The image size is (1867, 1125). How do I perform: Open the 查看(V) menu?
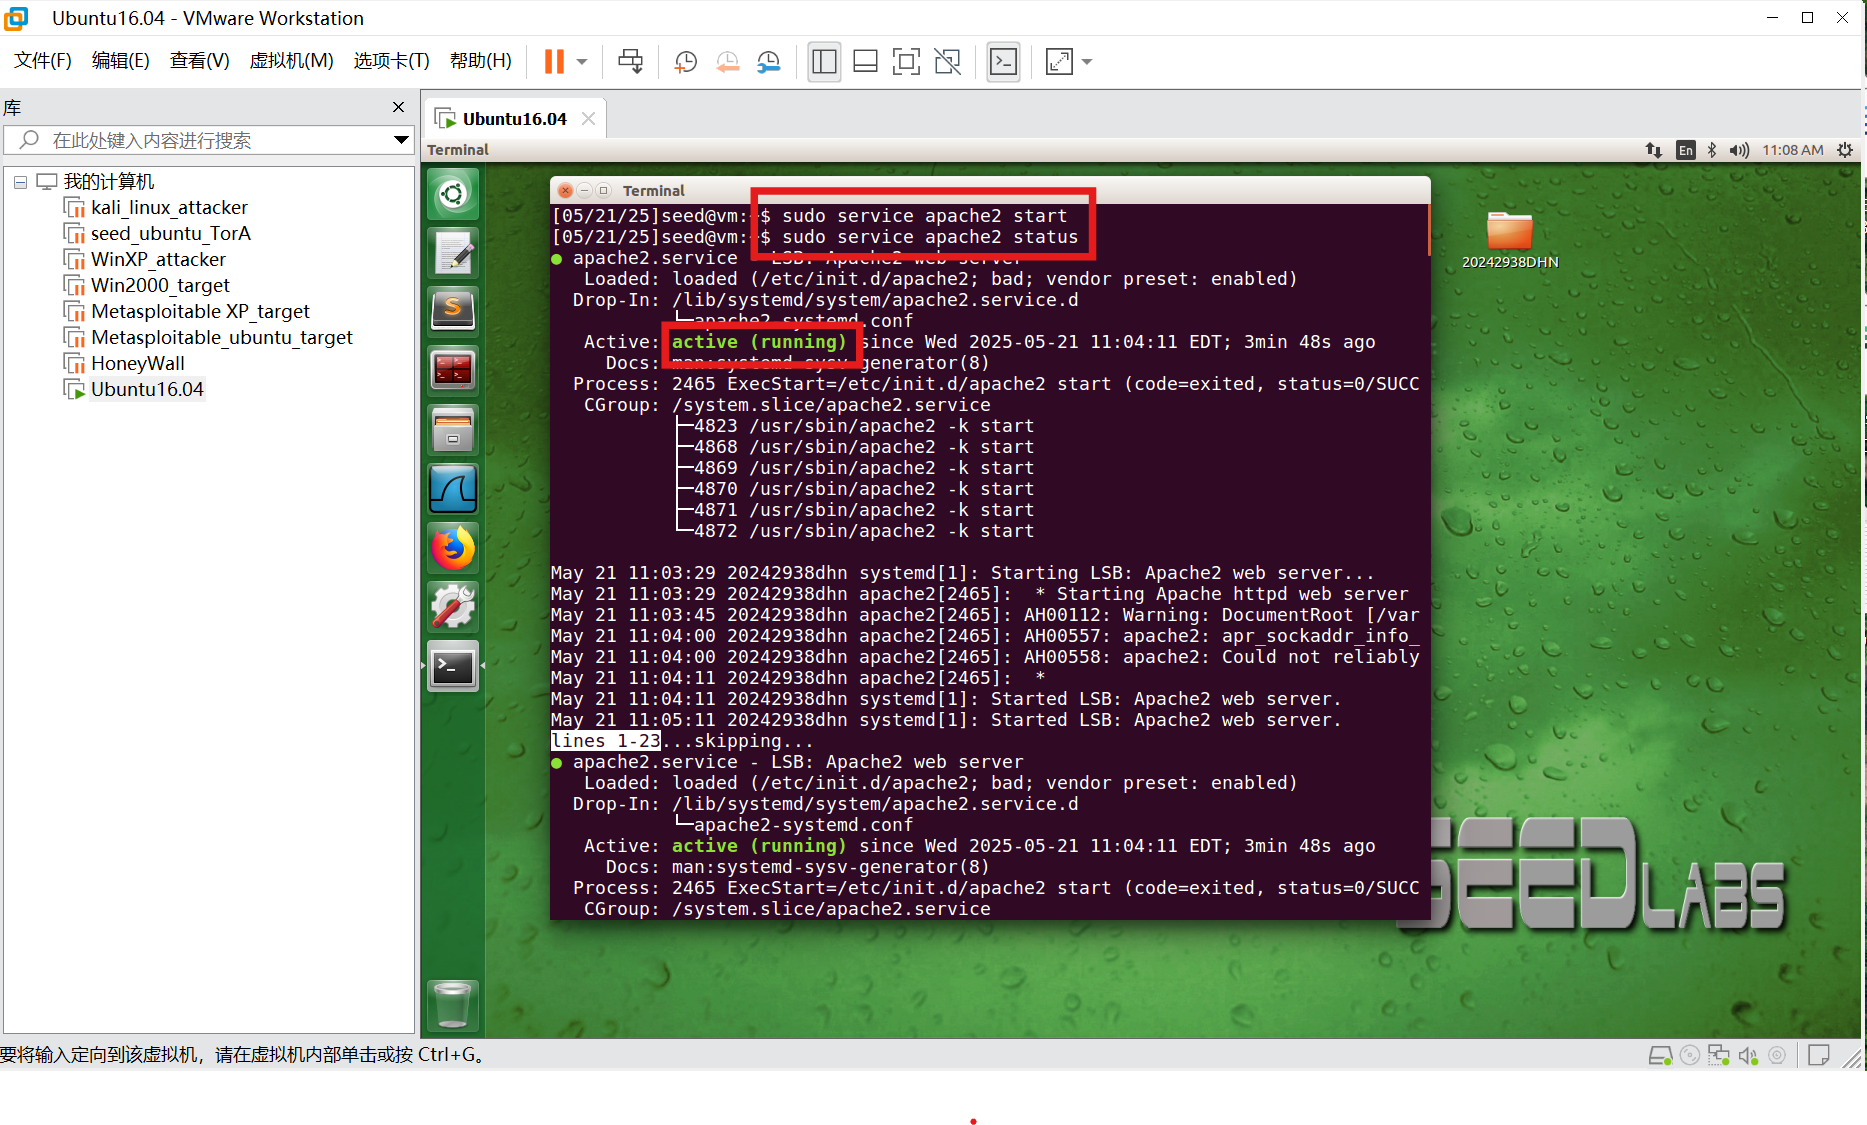(x=200, y=61)
